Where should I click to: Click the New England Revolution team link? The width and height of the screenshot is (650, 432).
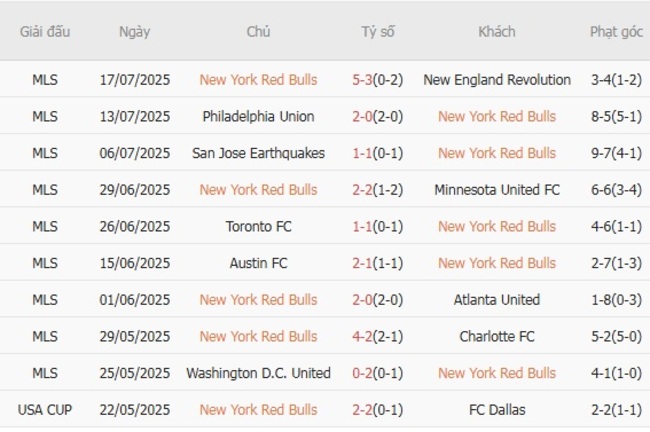coord(497,79)
